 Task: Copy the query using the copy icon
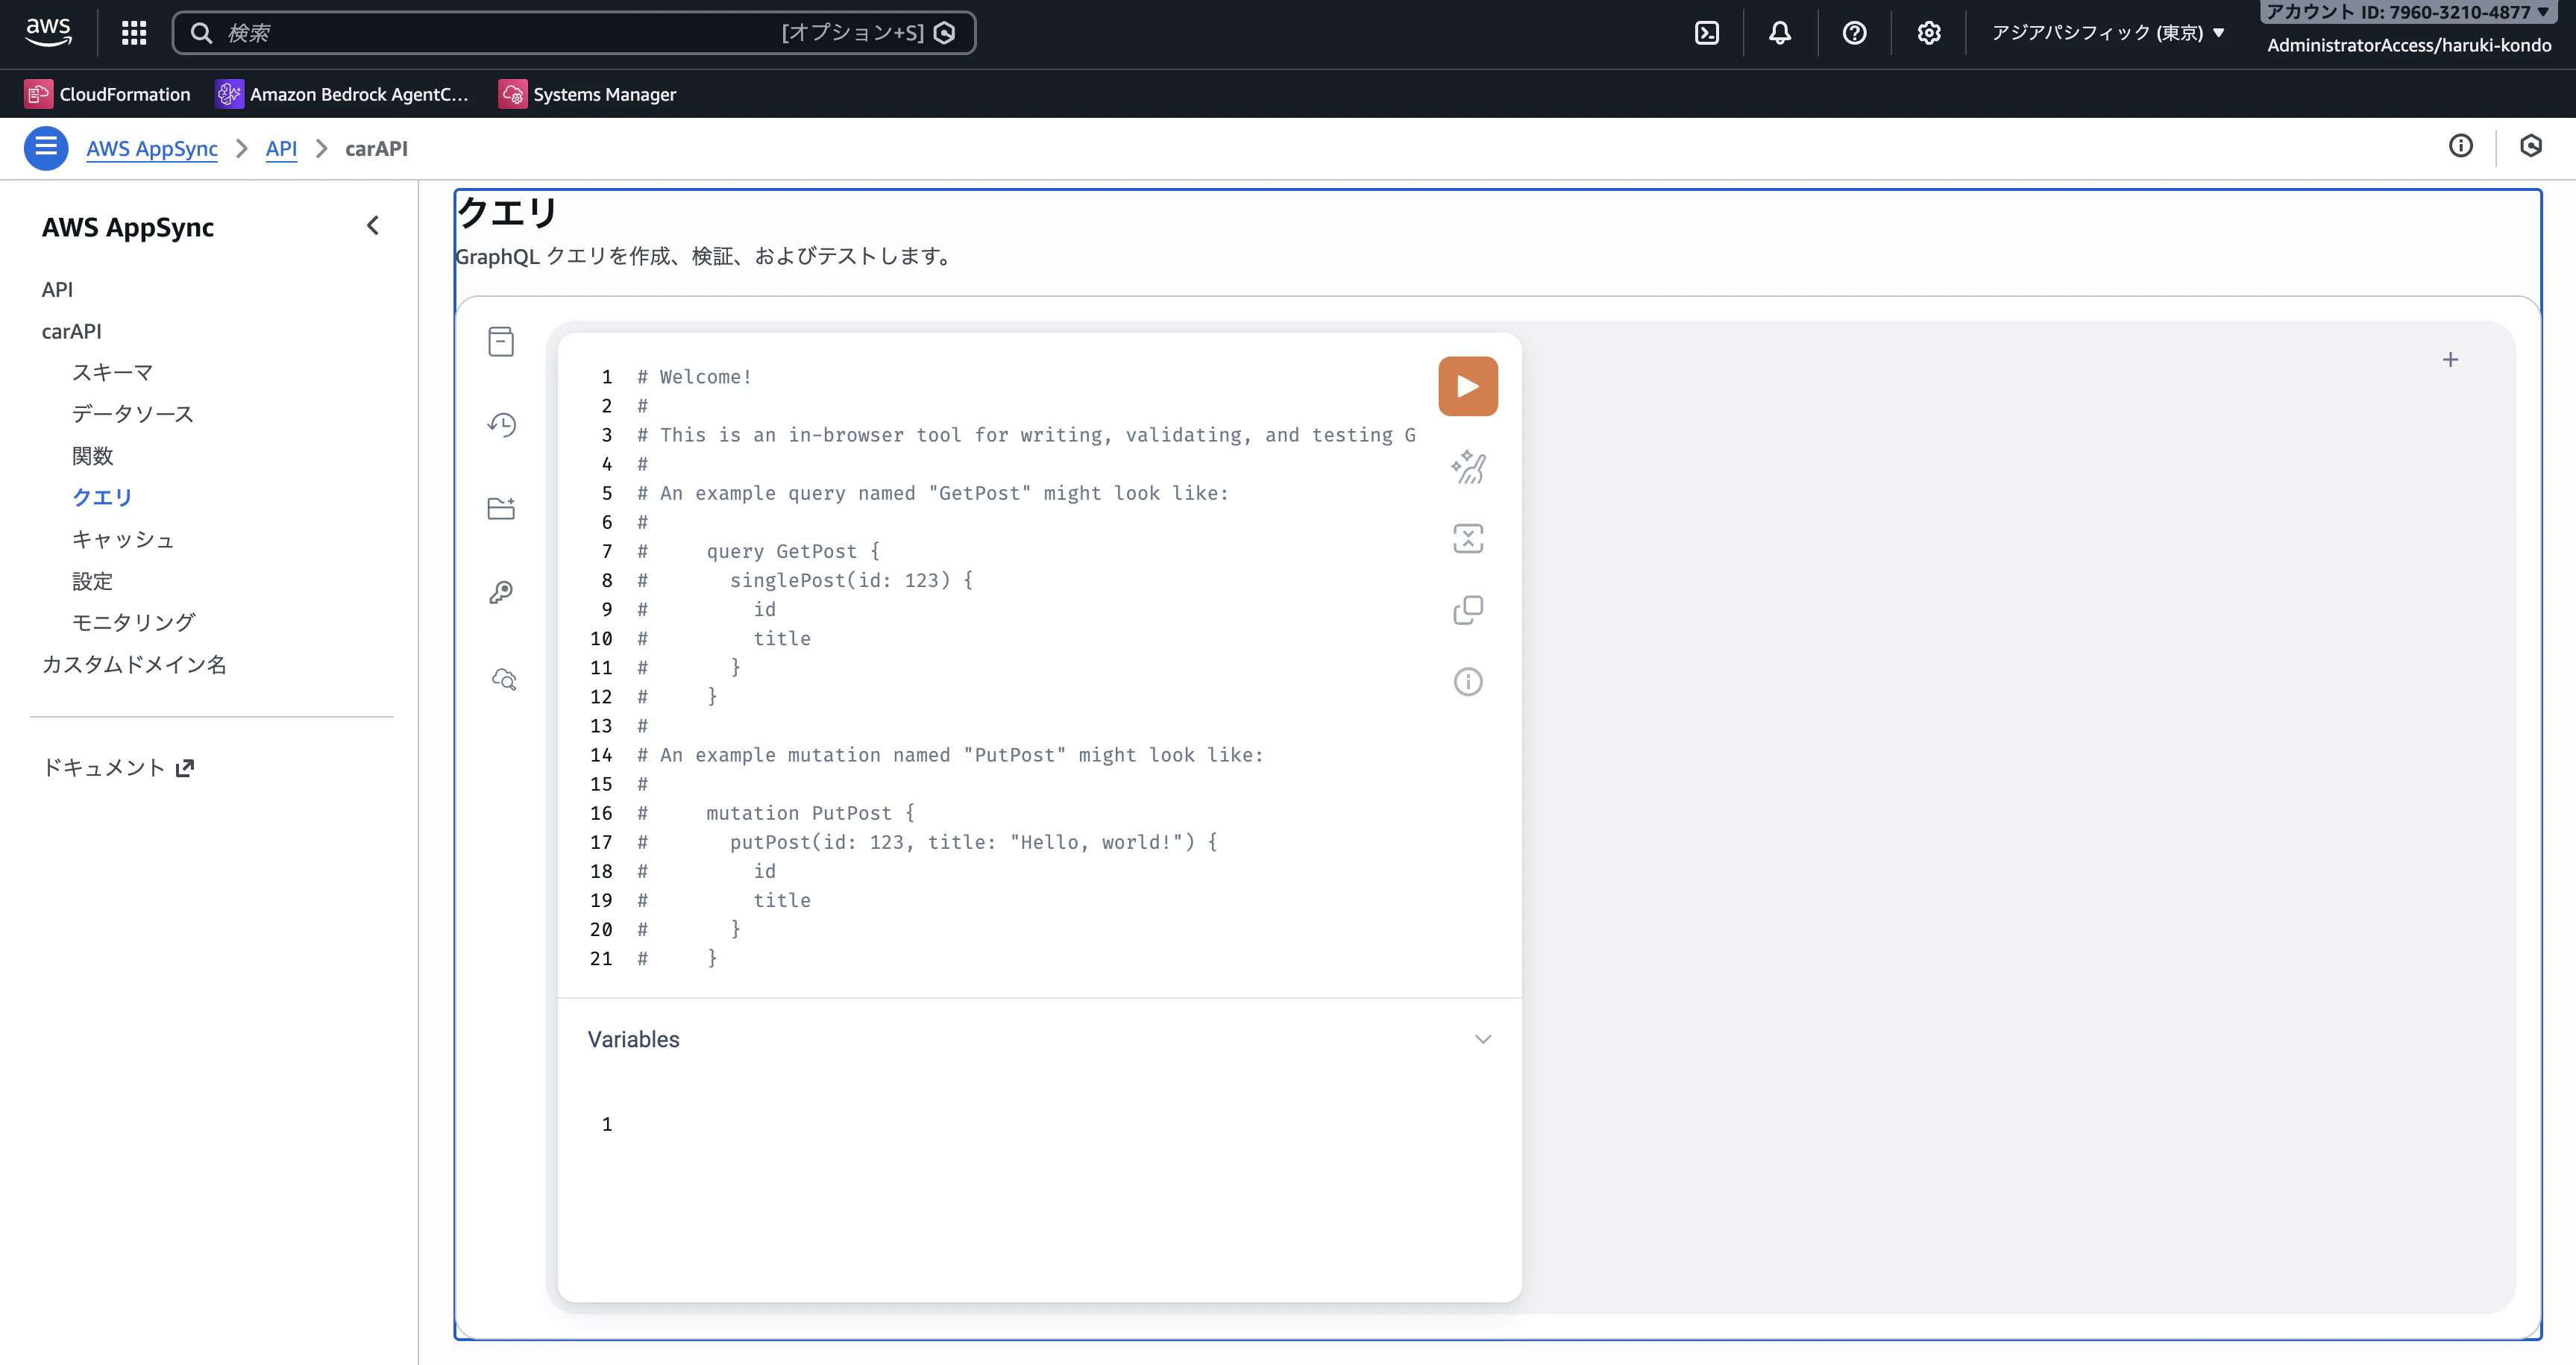pyautogui.click(x=1468, y=610)
